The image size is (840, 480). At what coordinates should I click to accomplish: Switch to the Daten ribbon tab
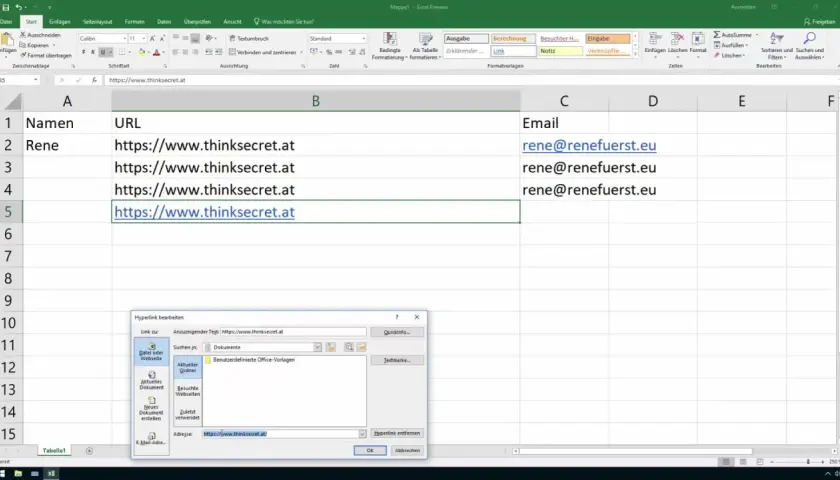click(x=164, y=22)
